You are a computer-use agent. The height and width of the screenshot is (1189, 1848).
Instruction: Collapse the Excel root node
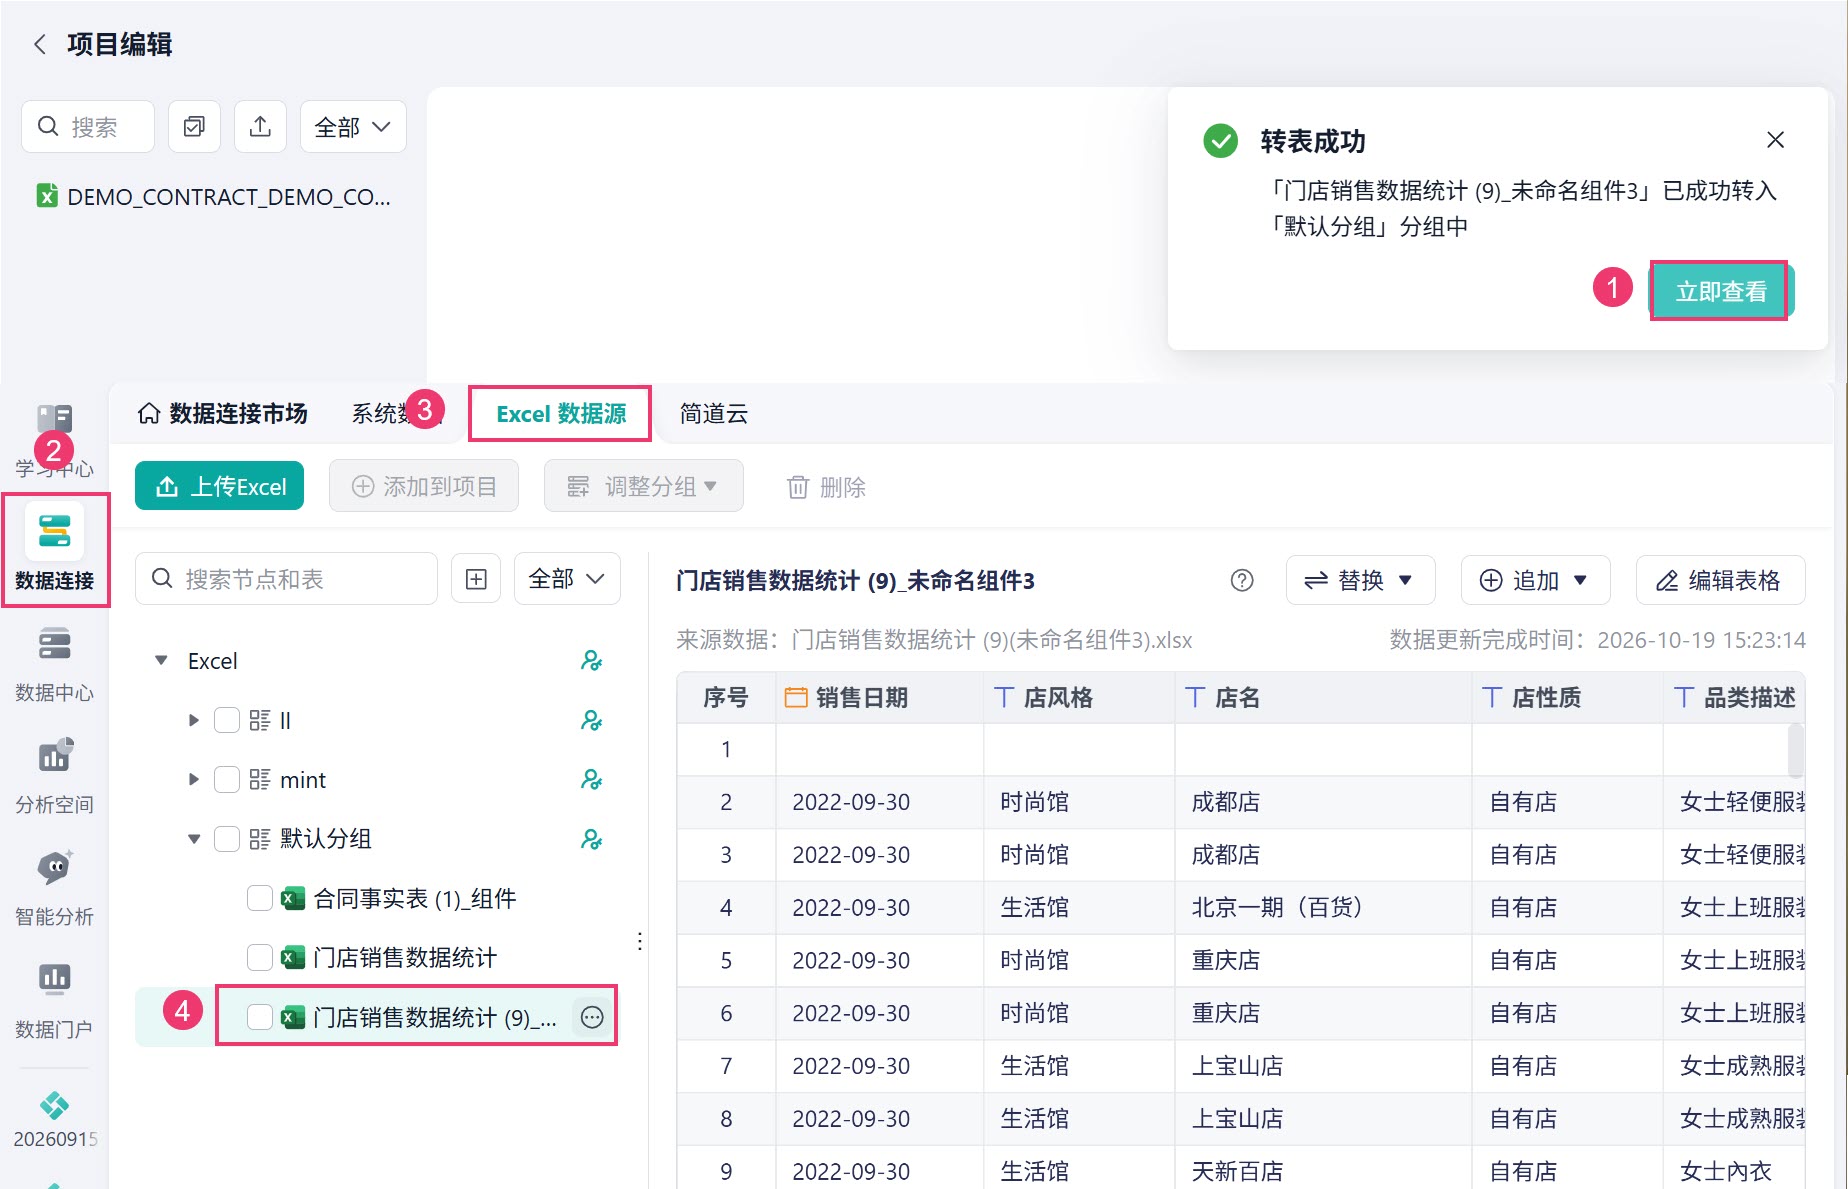[161, 661]
